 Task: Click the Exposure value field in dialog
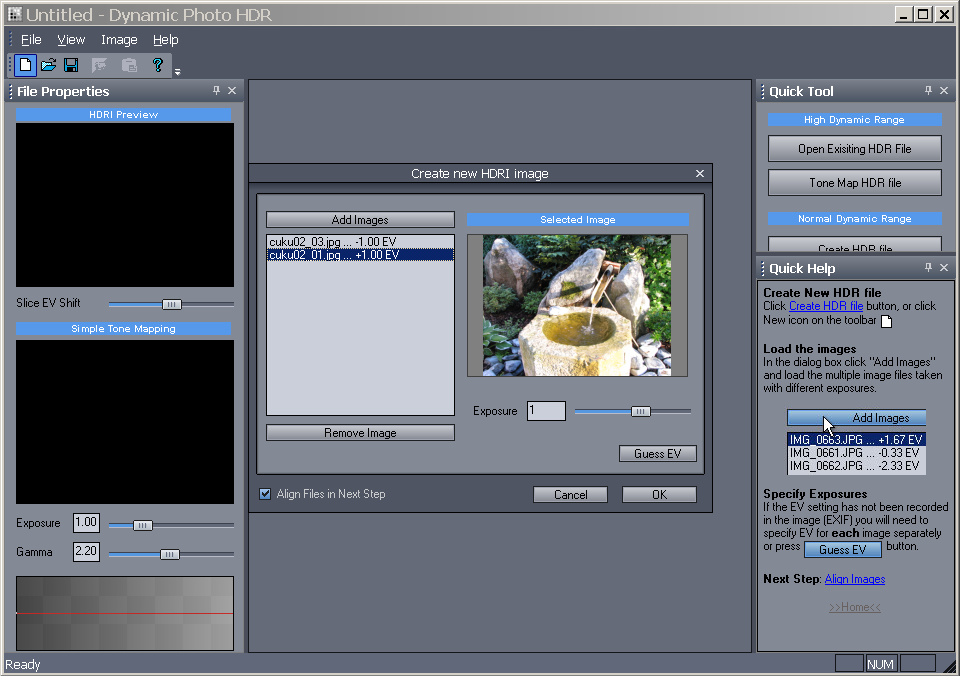pos(546,411)
